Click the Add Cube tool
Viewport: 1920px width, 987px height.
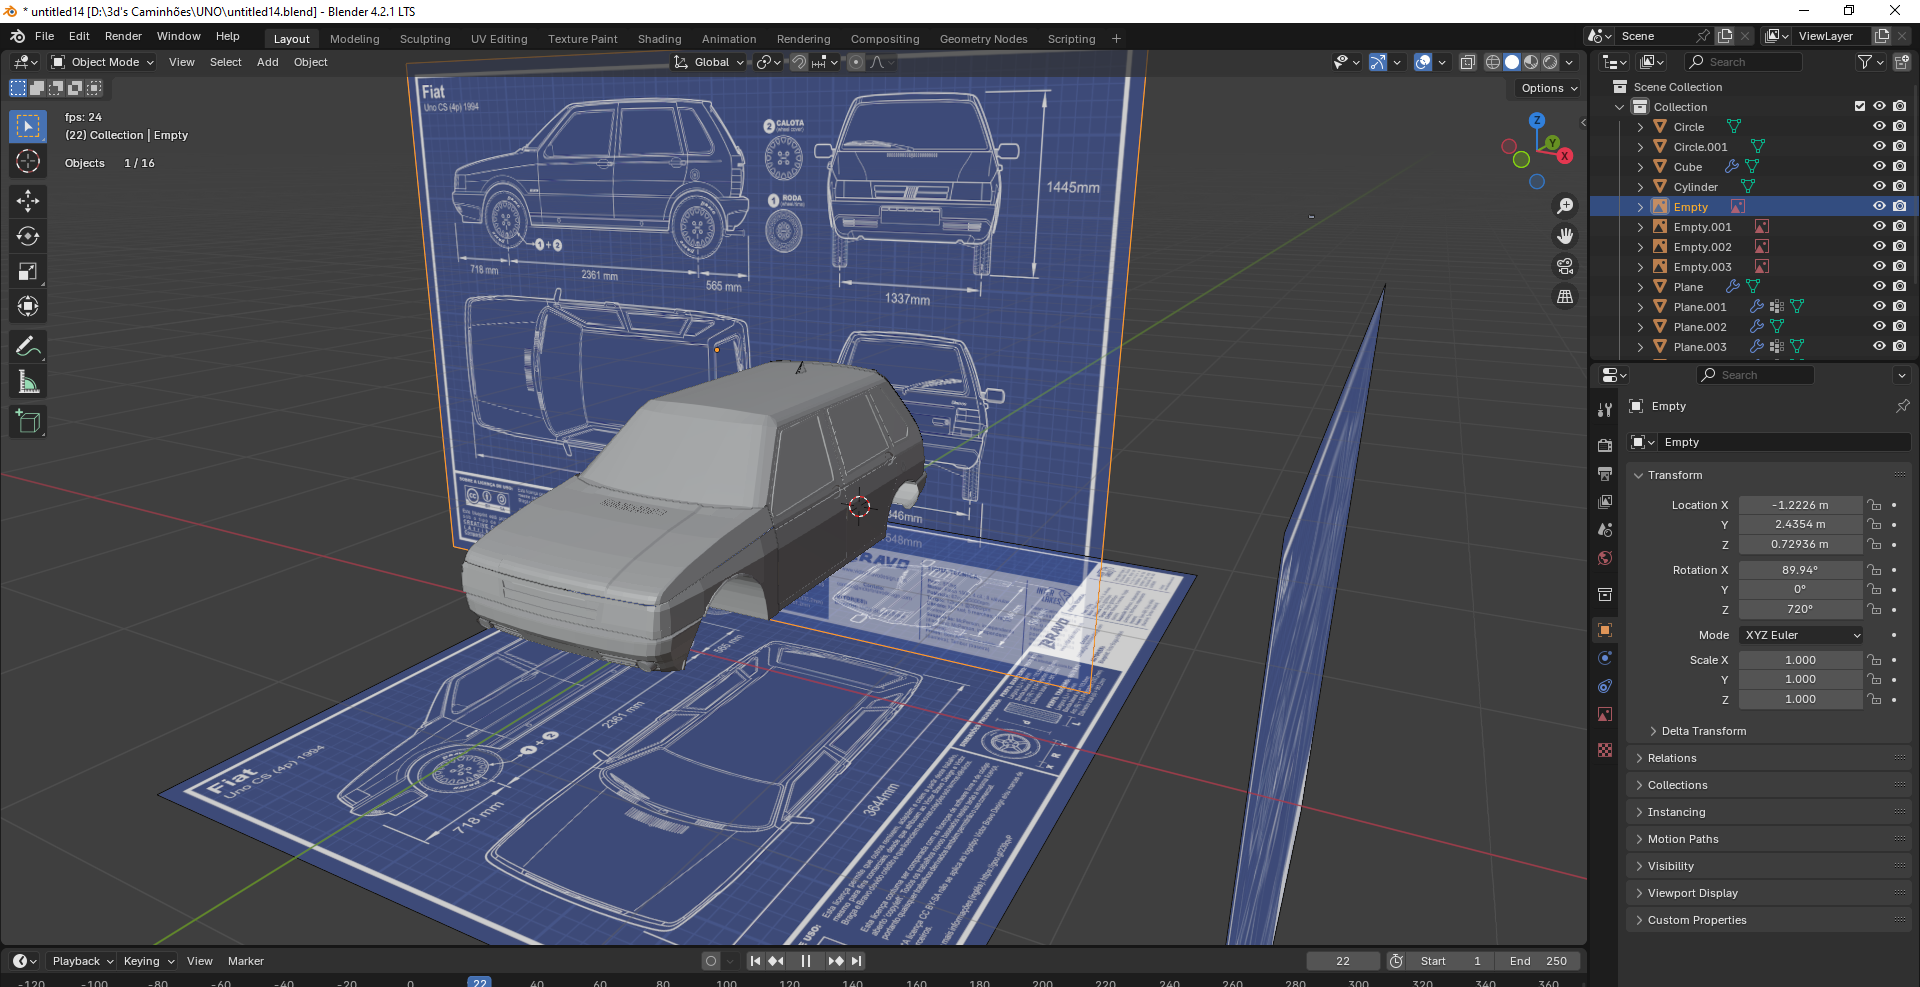tap(28, 422)
